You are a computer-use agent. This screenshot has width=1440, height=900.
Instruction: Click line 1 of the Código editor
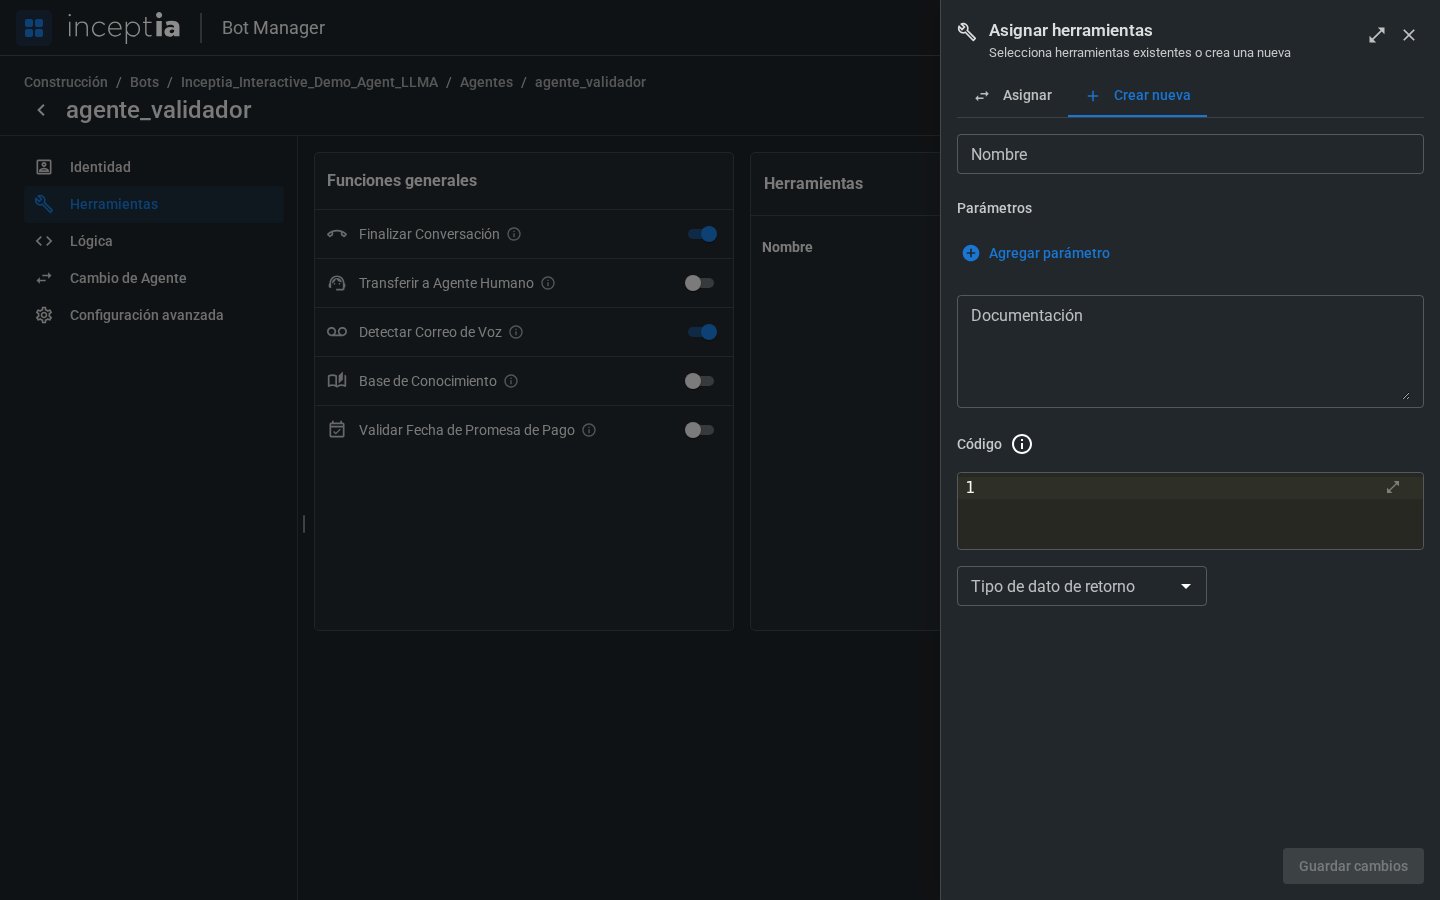(1190, 487)
